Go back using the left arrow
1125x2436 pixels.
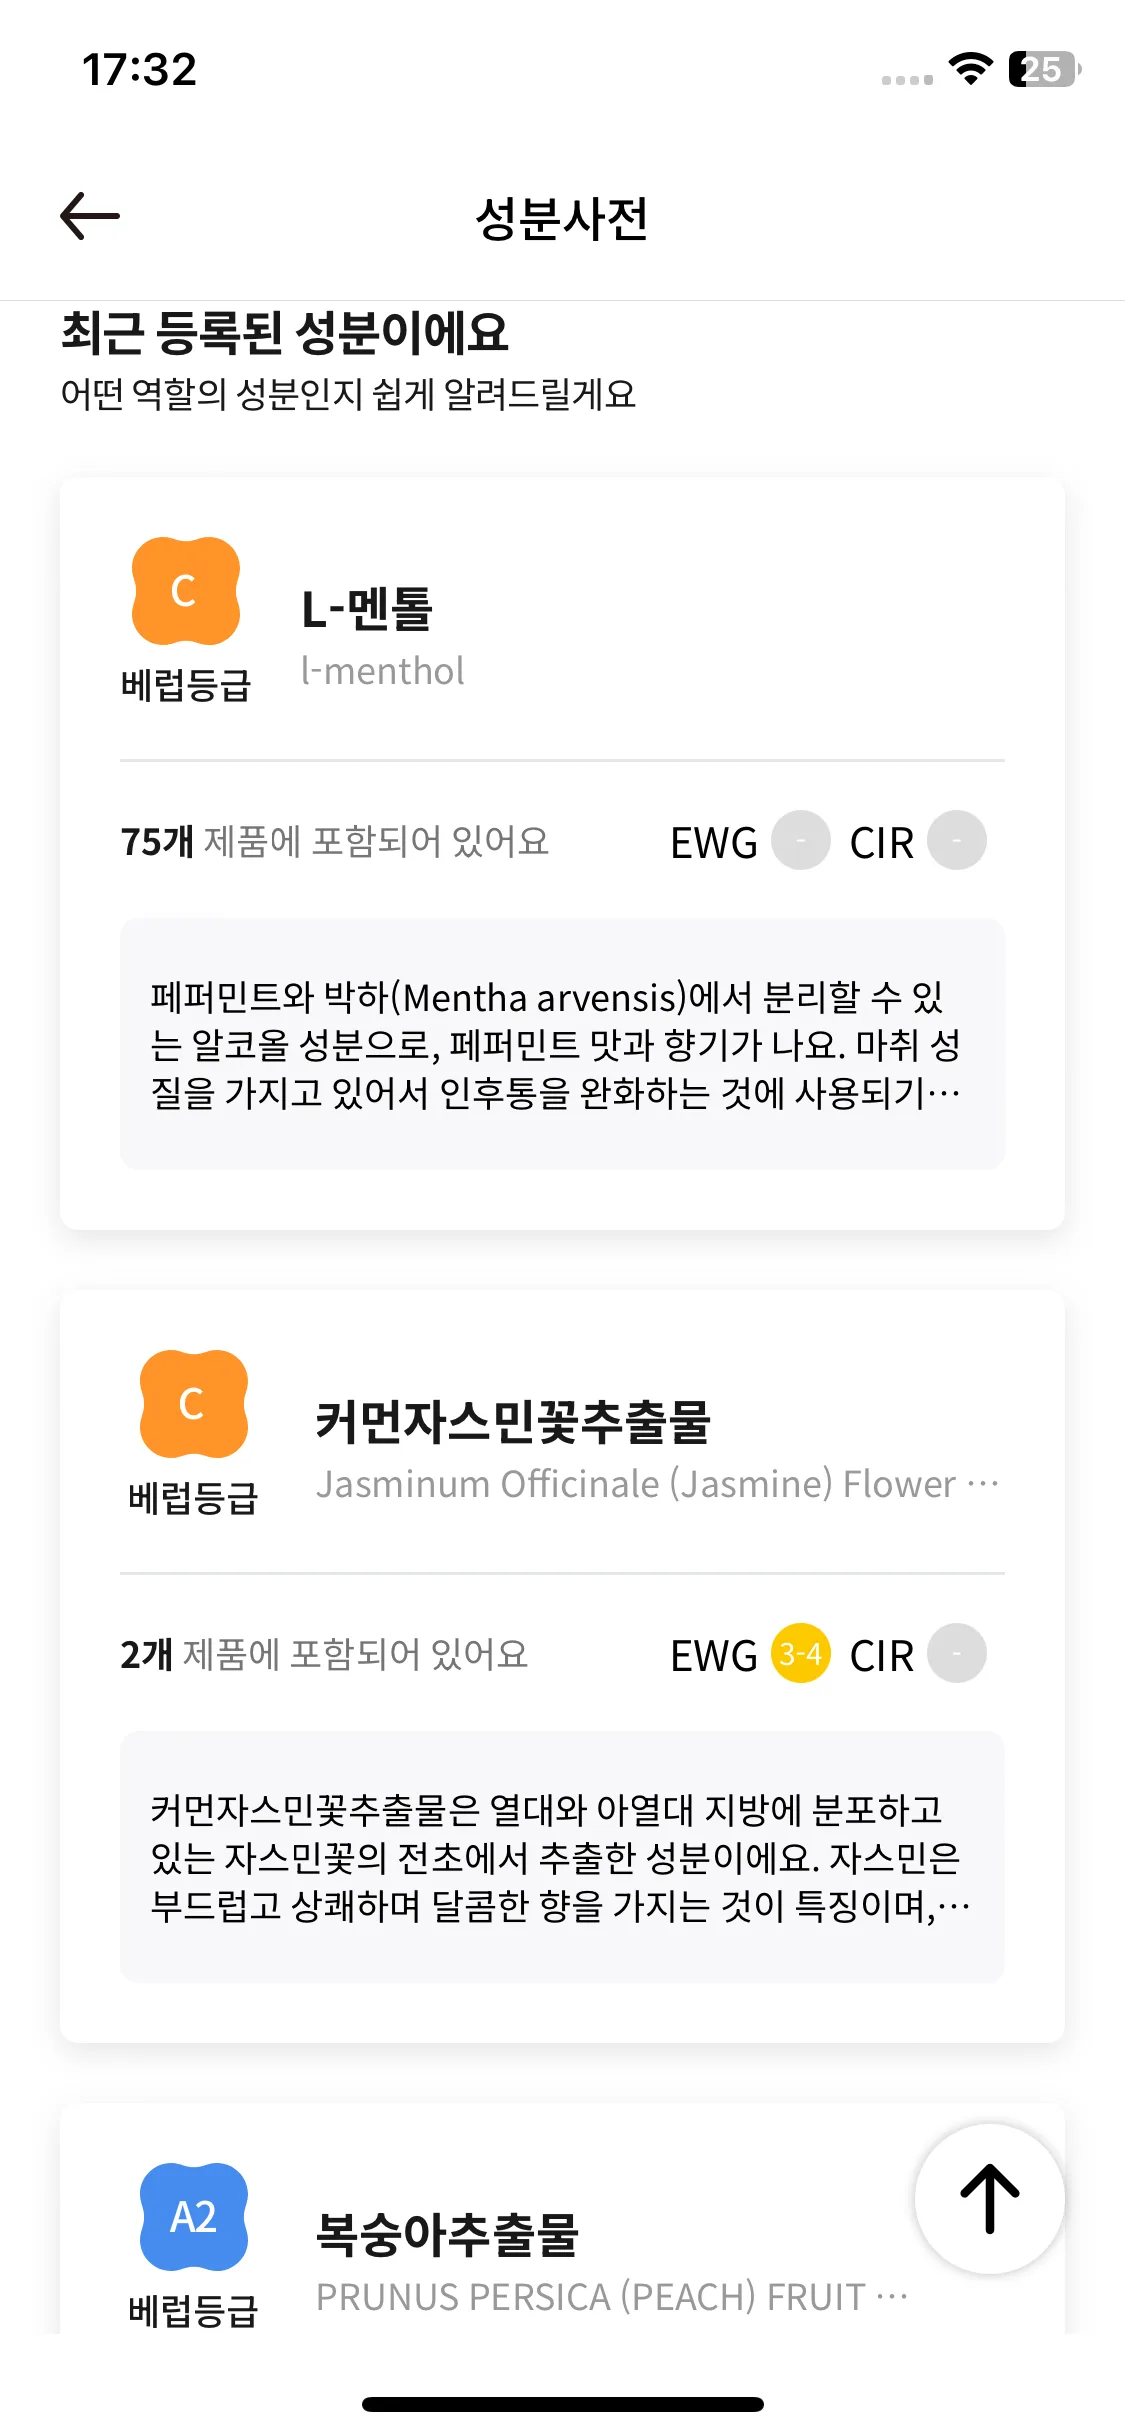click(x=90, y=216)
